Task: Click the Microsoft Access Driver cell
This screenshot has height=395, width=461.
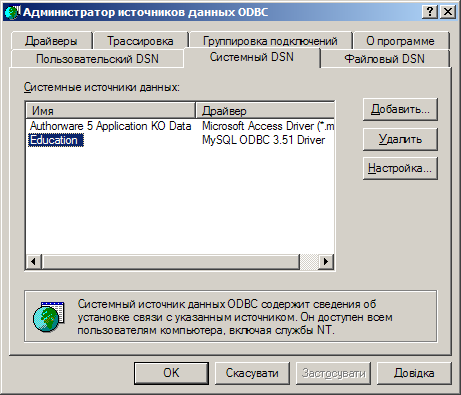Action: click(x=268, y=126)
